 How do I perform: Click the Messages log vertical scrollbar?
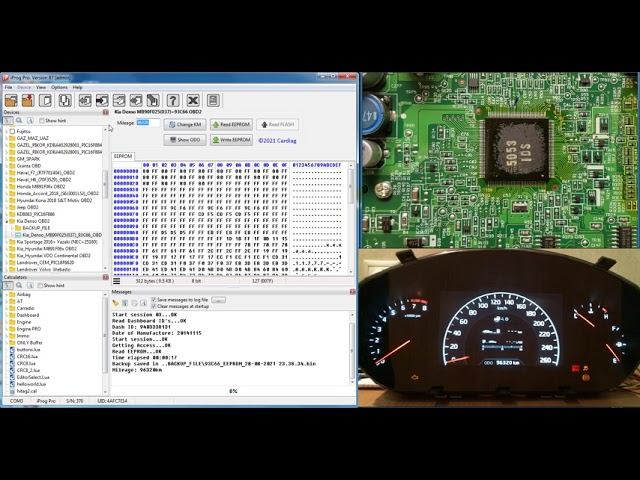(x=352, y=349)
